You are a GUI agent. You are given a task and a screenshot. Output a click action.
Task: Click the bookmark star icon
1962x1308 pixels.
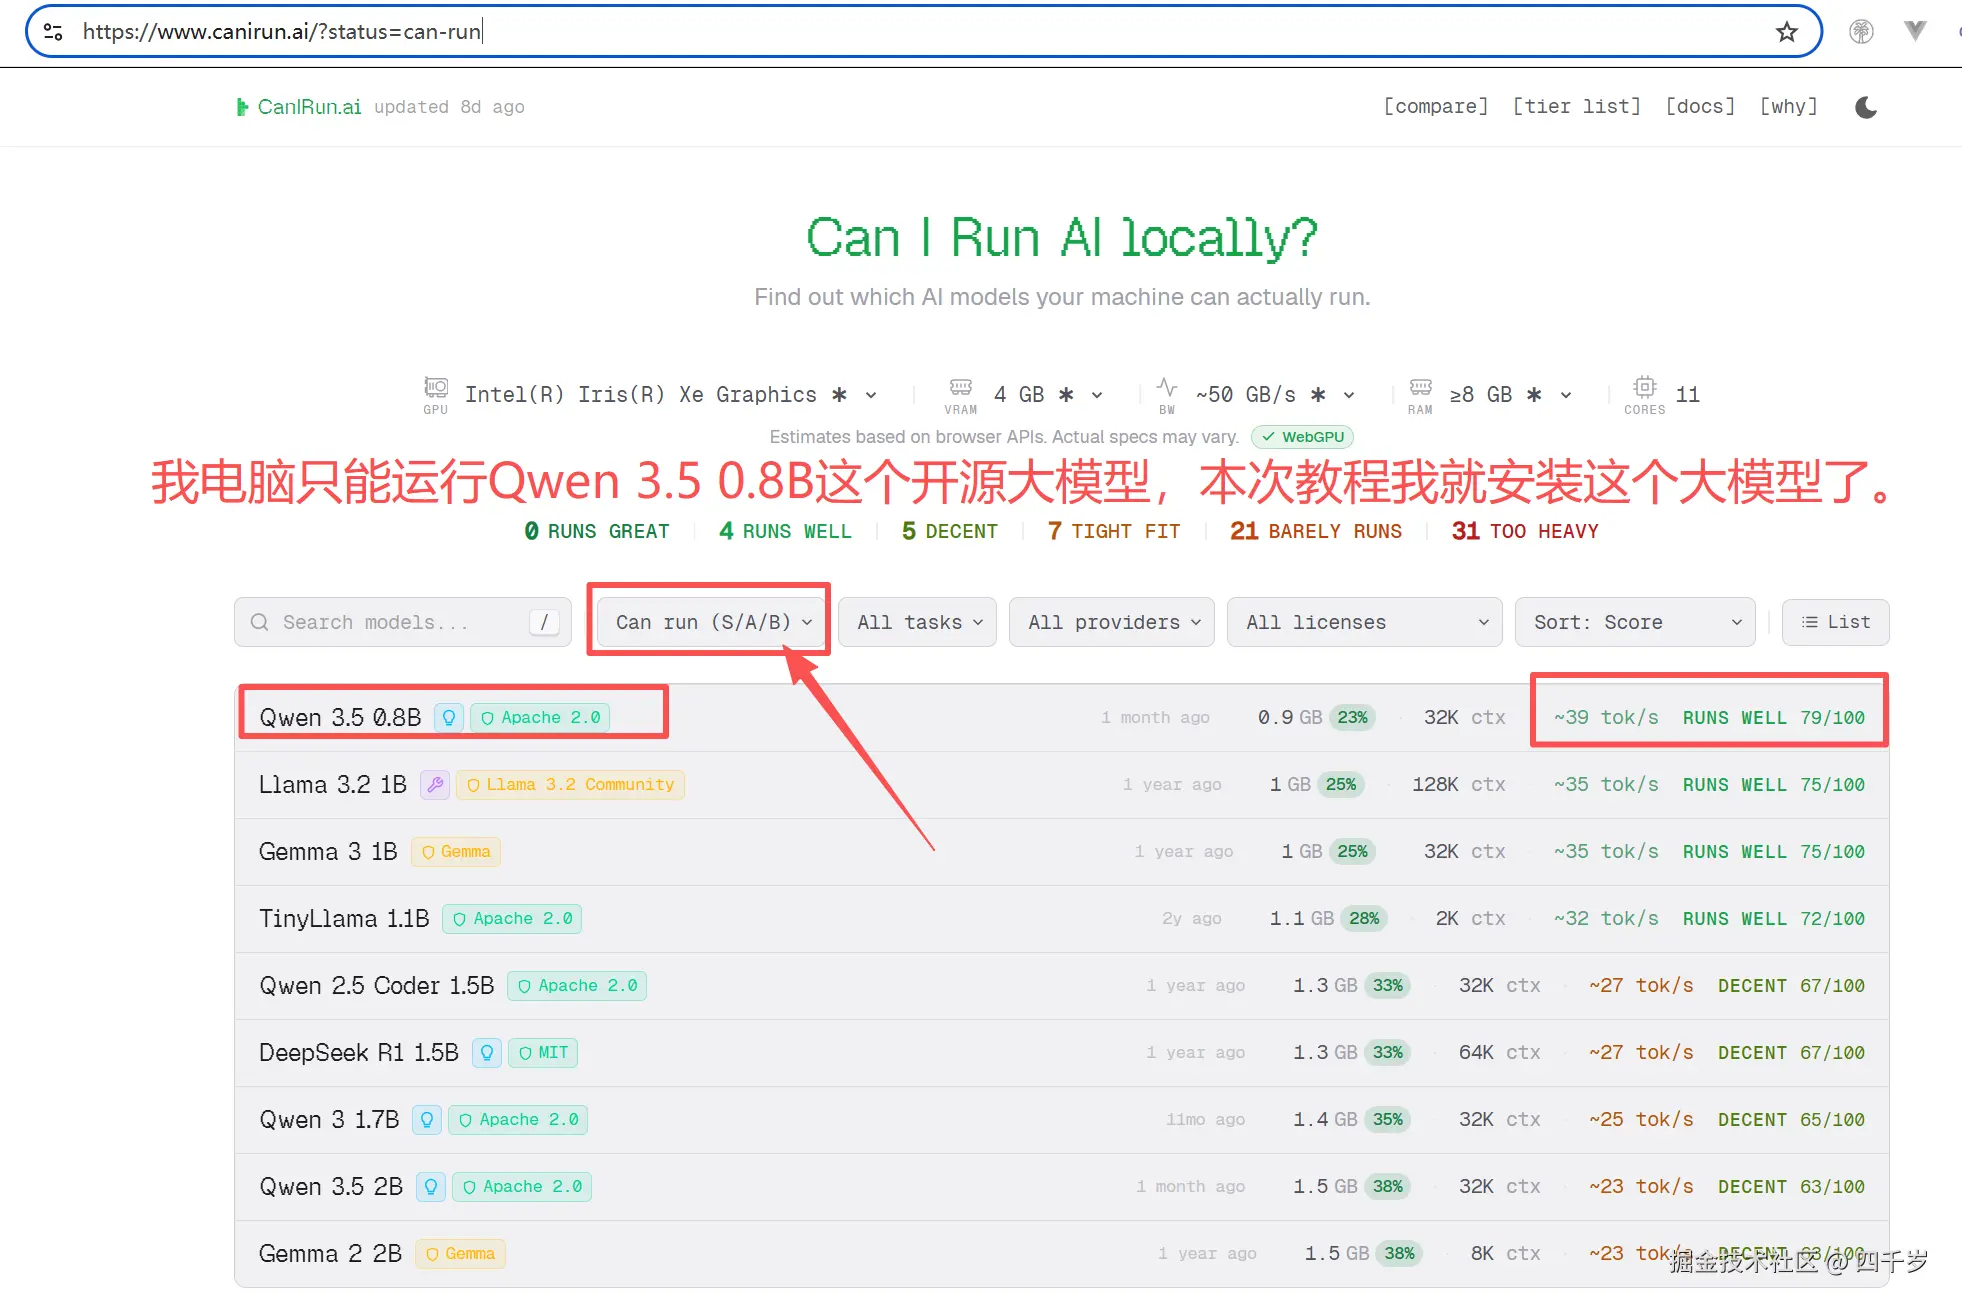[1786, 32]
